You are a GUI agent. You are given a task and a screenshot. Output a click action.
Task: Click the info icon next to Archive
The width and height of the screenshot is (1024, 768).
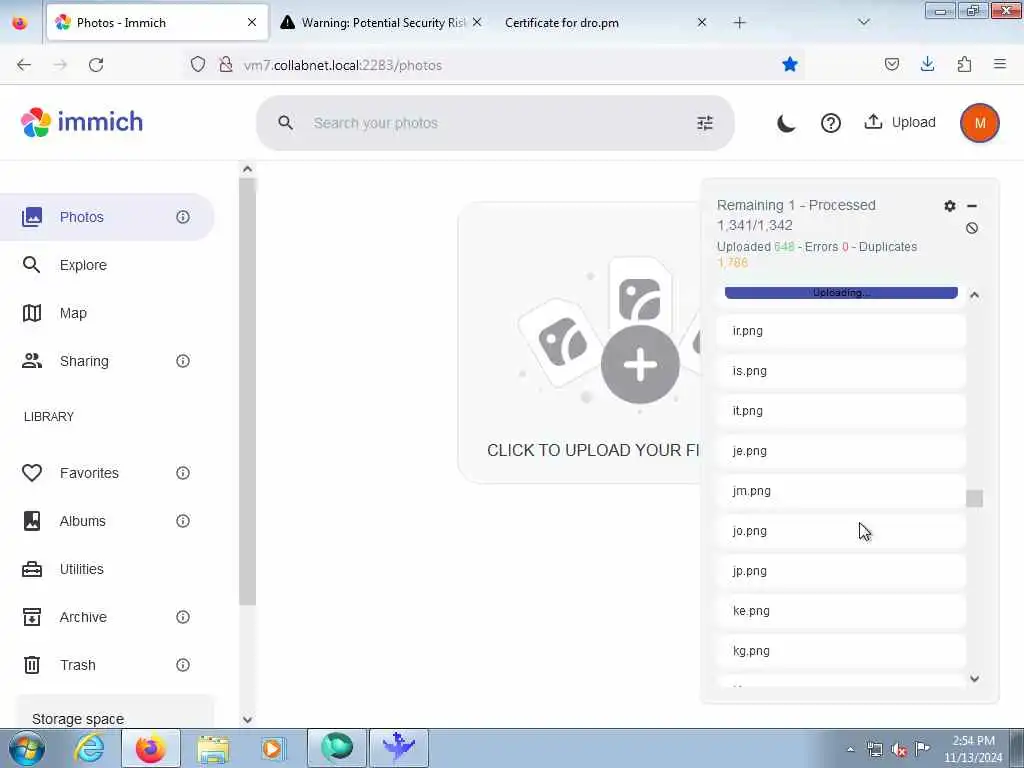(183, 617)
